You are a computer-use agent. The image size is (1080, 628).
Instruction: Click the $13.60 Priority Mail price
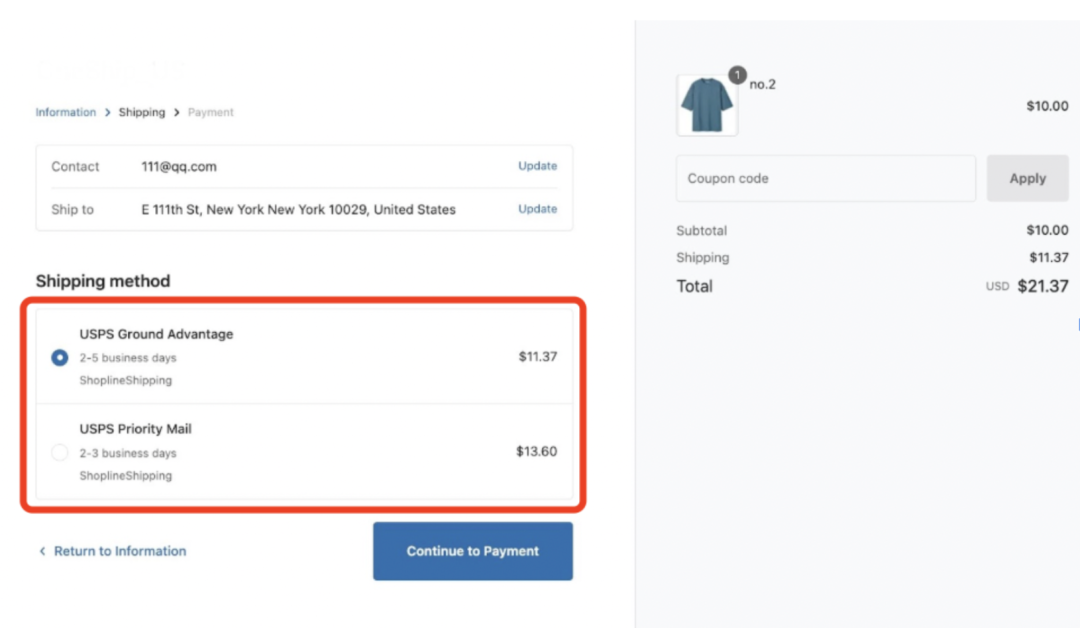coord(537,451)
